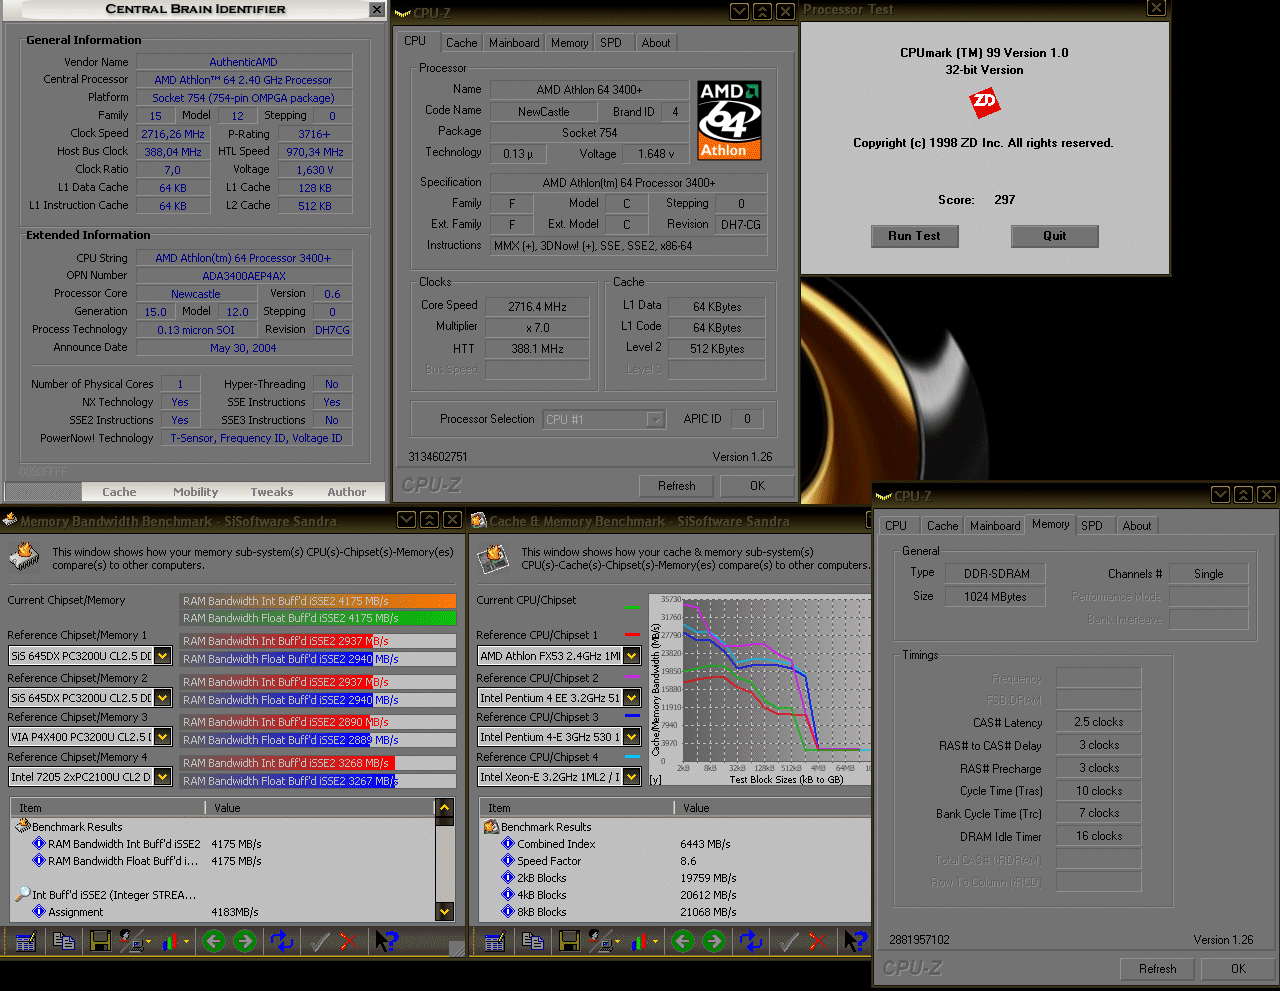
Task: Click What's This help in Cache & Memory toolbar
Action: (855, 941)
